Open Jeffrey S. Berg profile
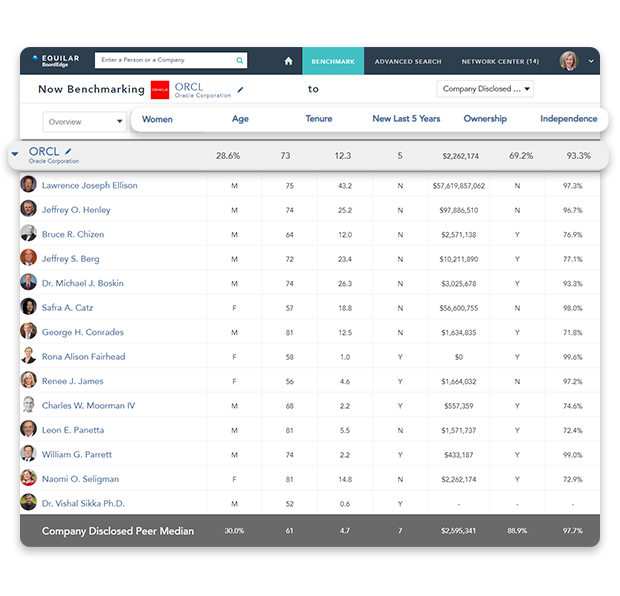The height and width of the screenshot is (596, 620). pyautogui.click(x=70, y=259)
